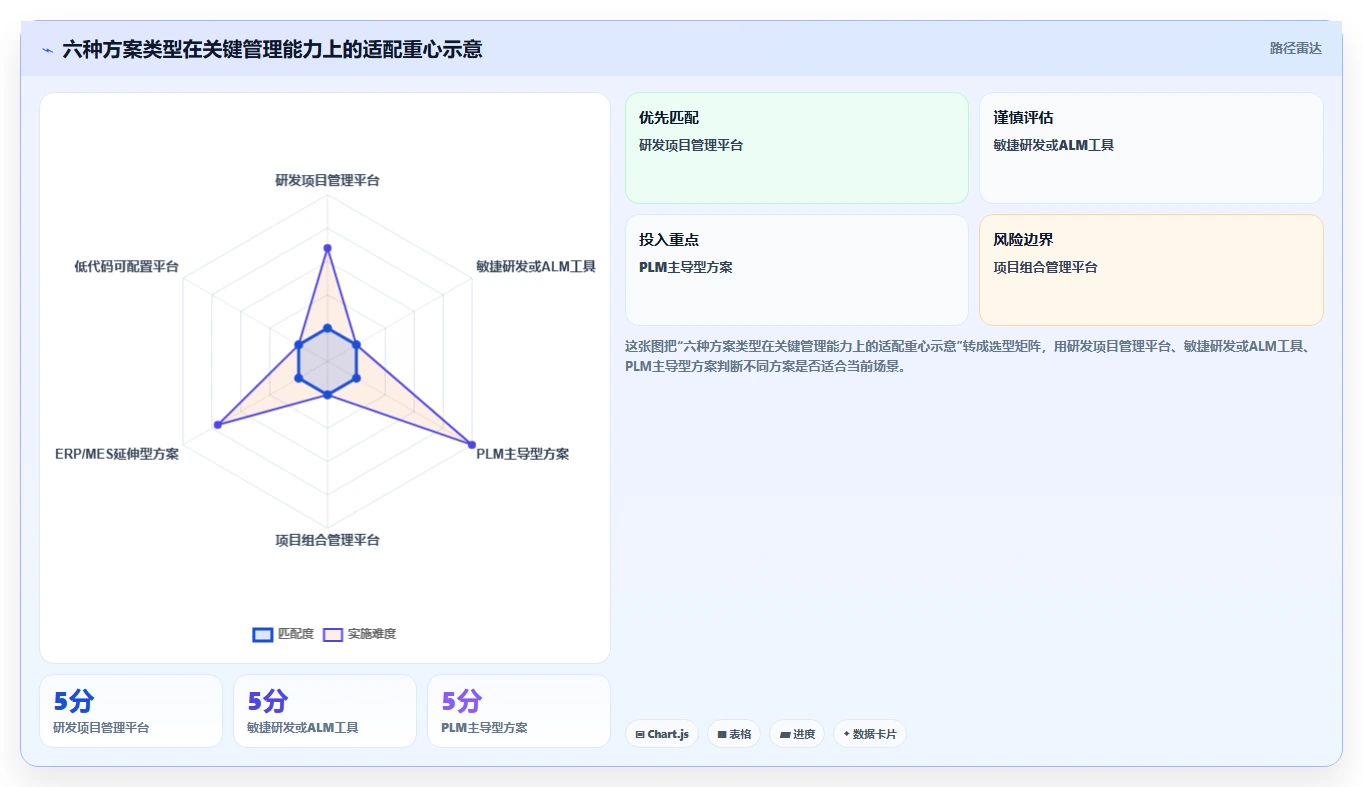Image resolution: width=1363 pixels, height=787 pixels.
Task: Click the 数据卡片 tag icon
Action: click(x=847, y=734)
